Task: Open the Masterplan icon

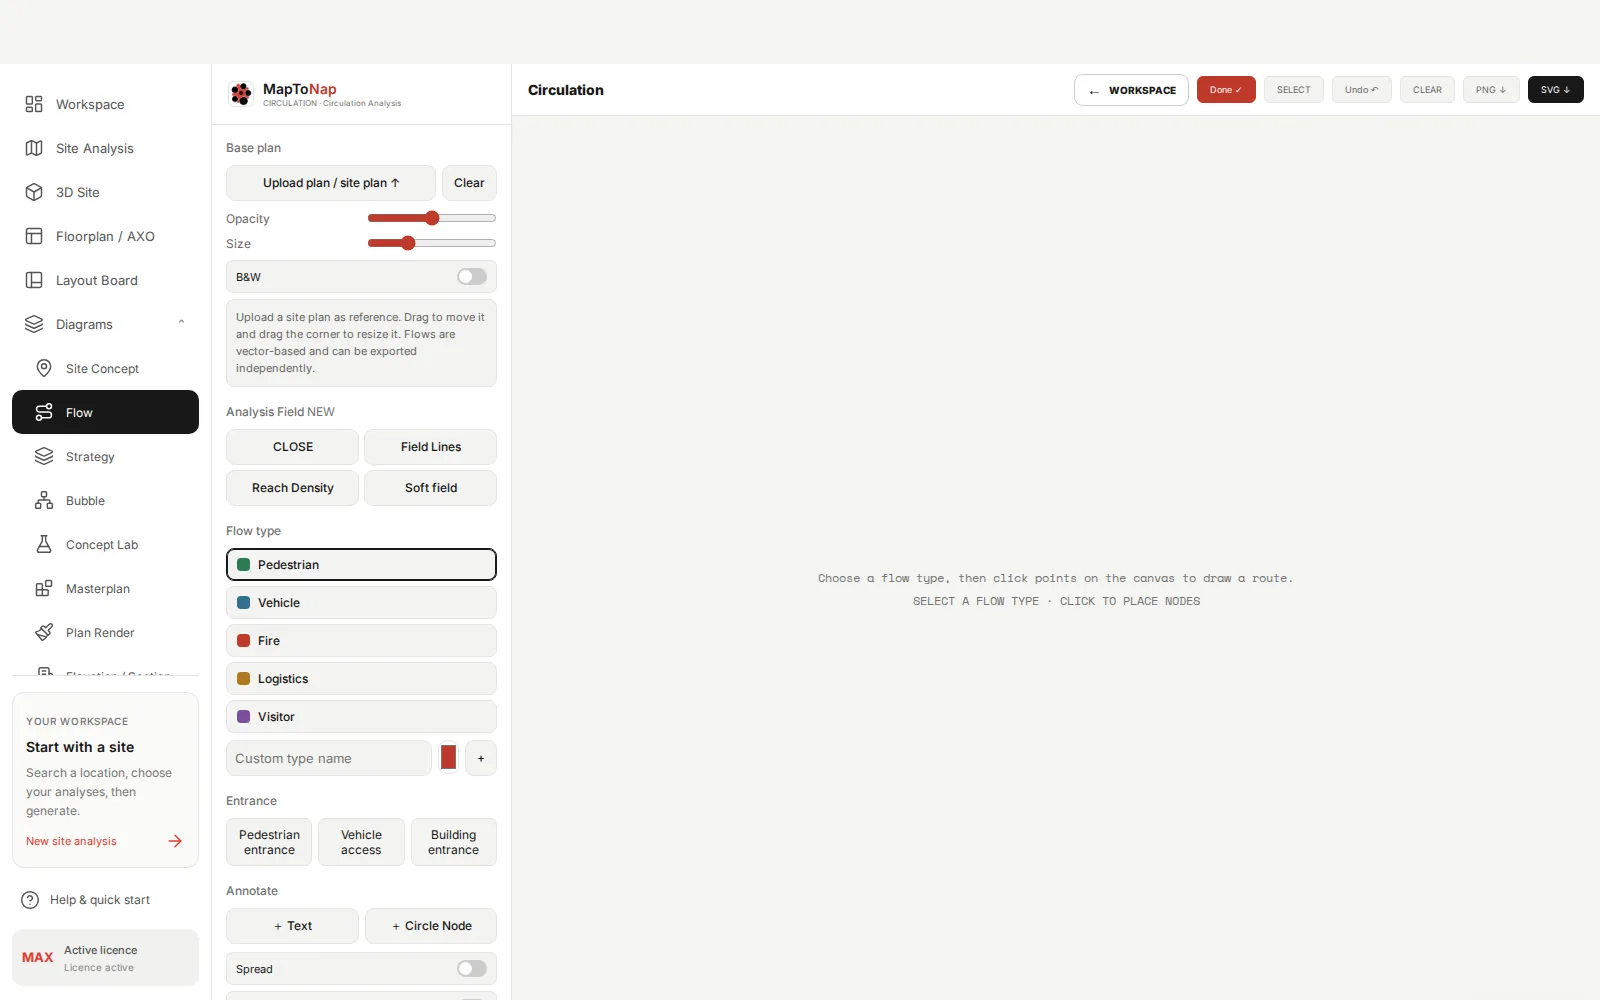Action: pos(44,588)
